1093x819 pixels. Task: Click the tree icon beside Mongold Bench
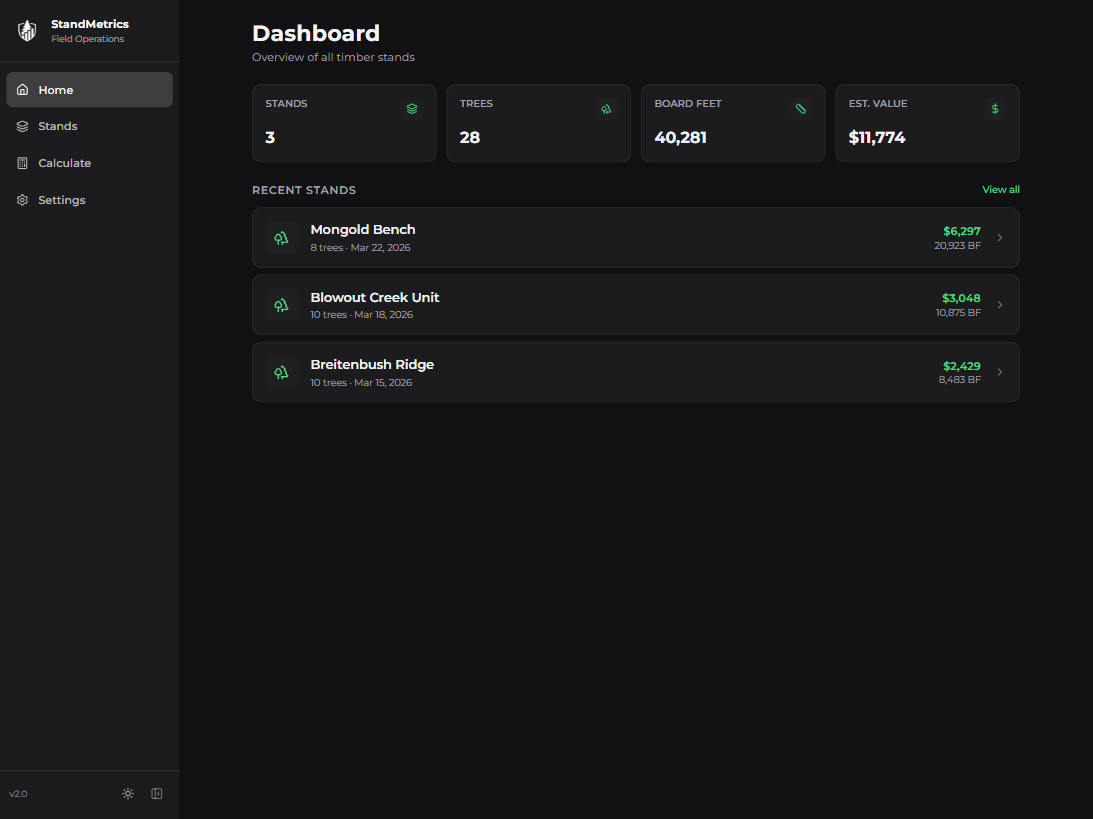click(x=282, y=238)
